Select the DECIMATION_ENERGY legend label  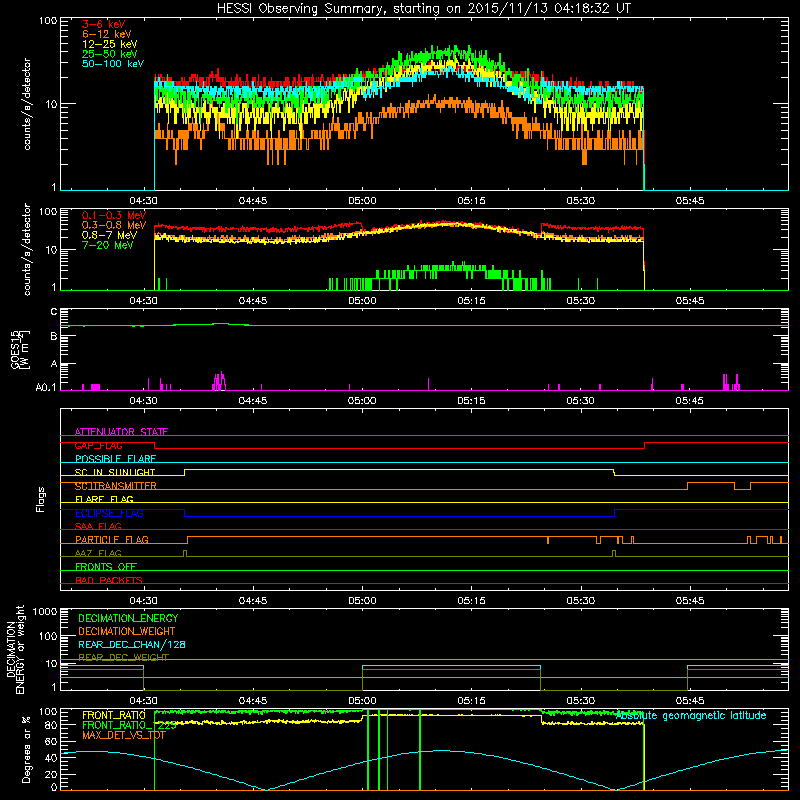click(x=128, y=618)
